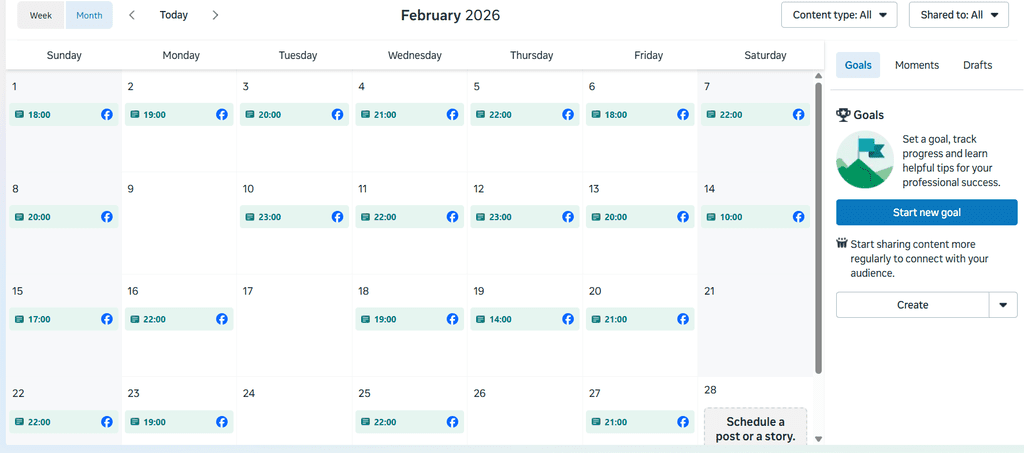Viewport: 1024px width, 453px height.
Task: Go to previous month arrow
Action: [132, 15]
